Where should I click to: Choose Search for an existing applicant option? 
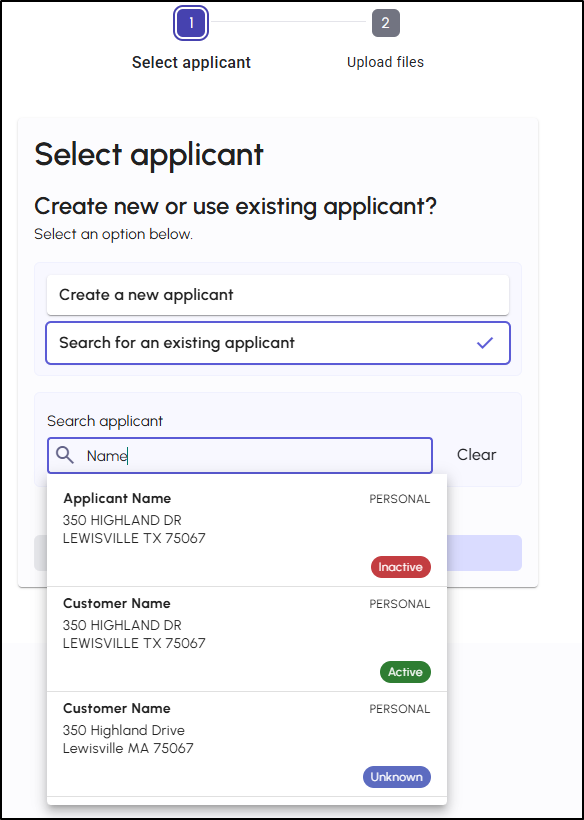(278, 343)
